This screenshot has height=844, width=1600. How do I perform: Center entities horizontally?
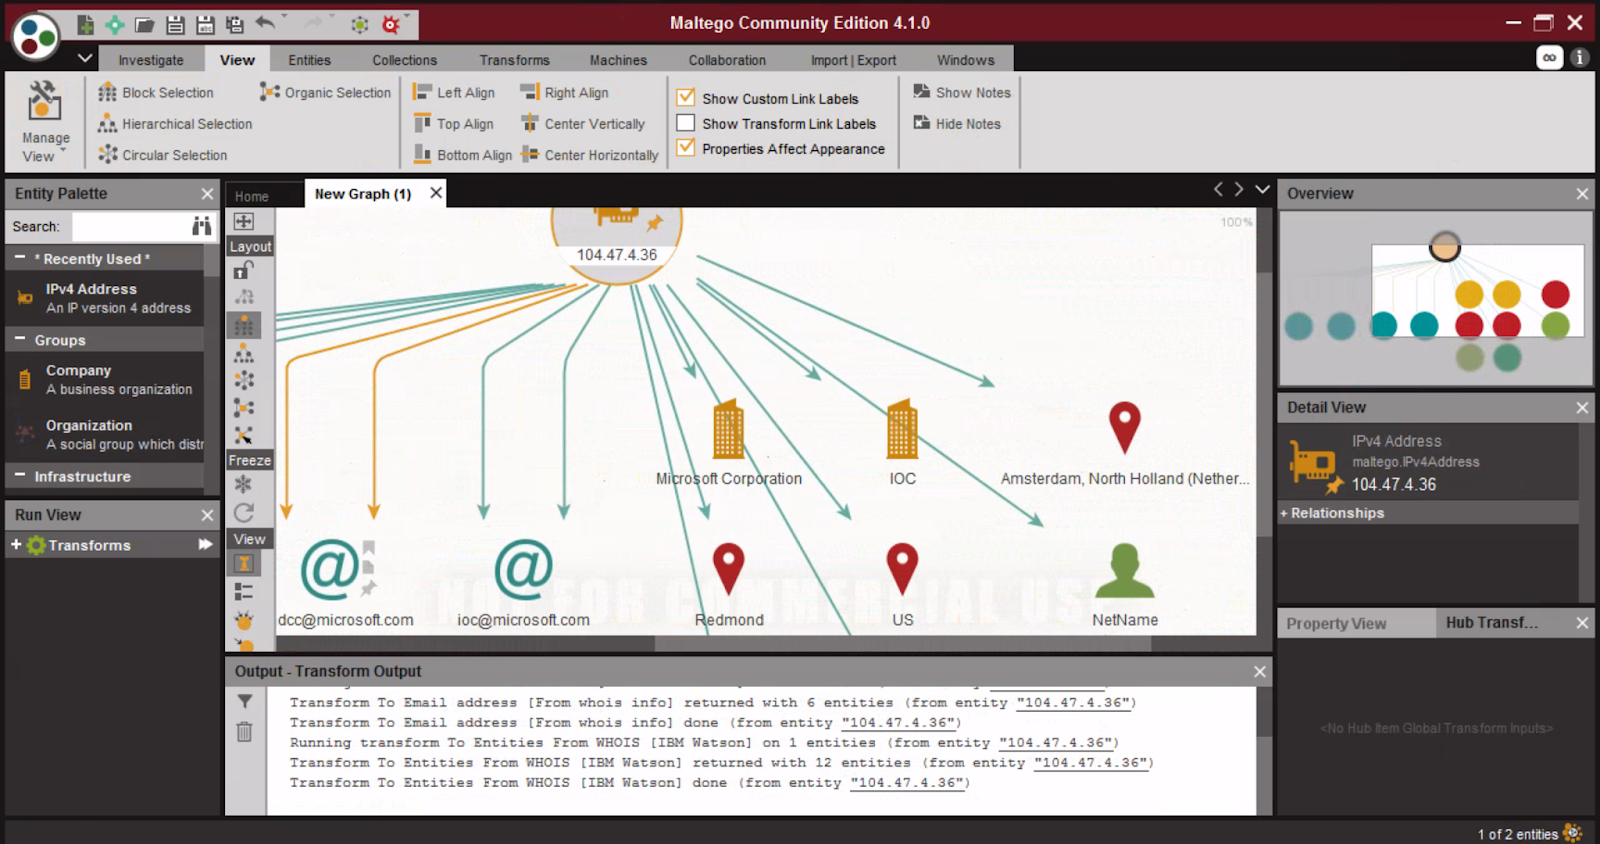point(590,155)
